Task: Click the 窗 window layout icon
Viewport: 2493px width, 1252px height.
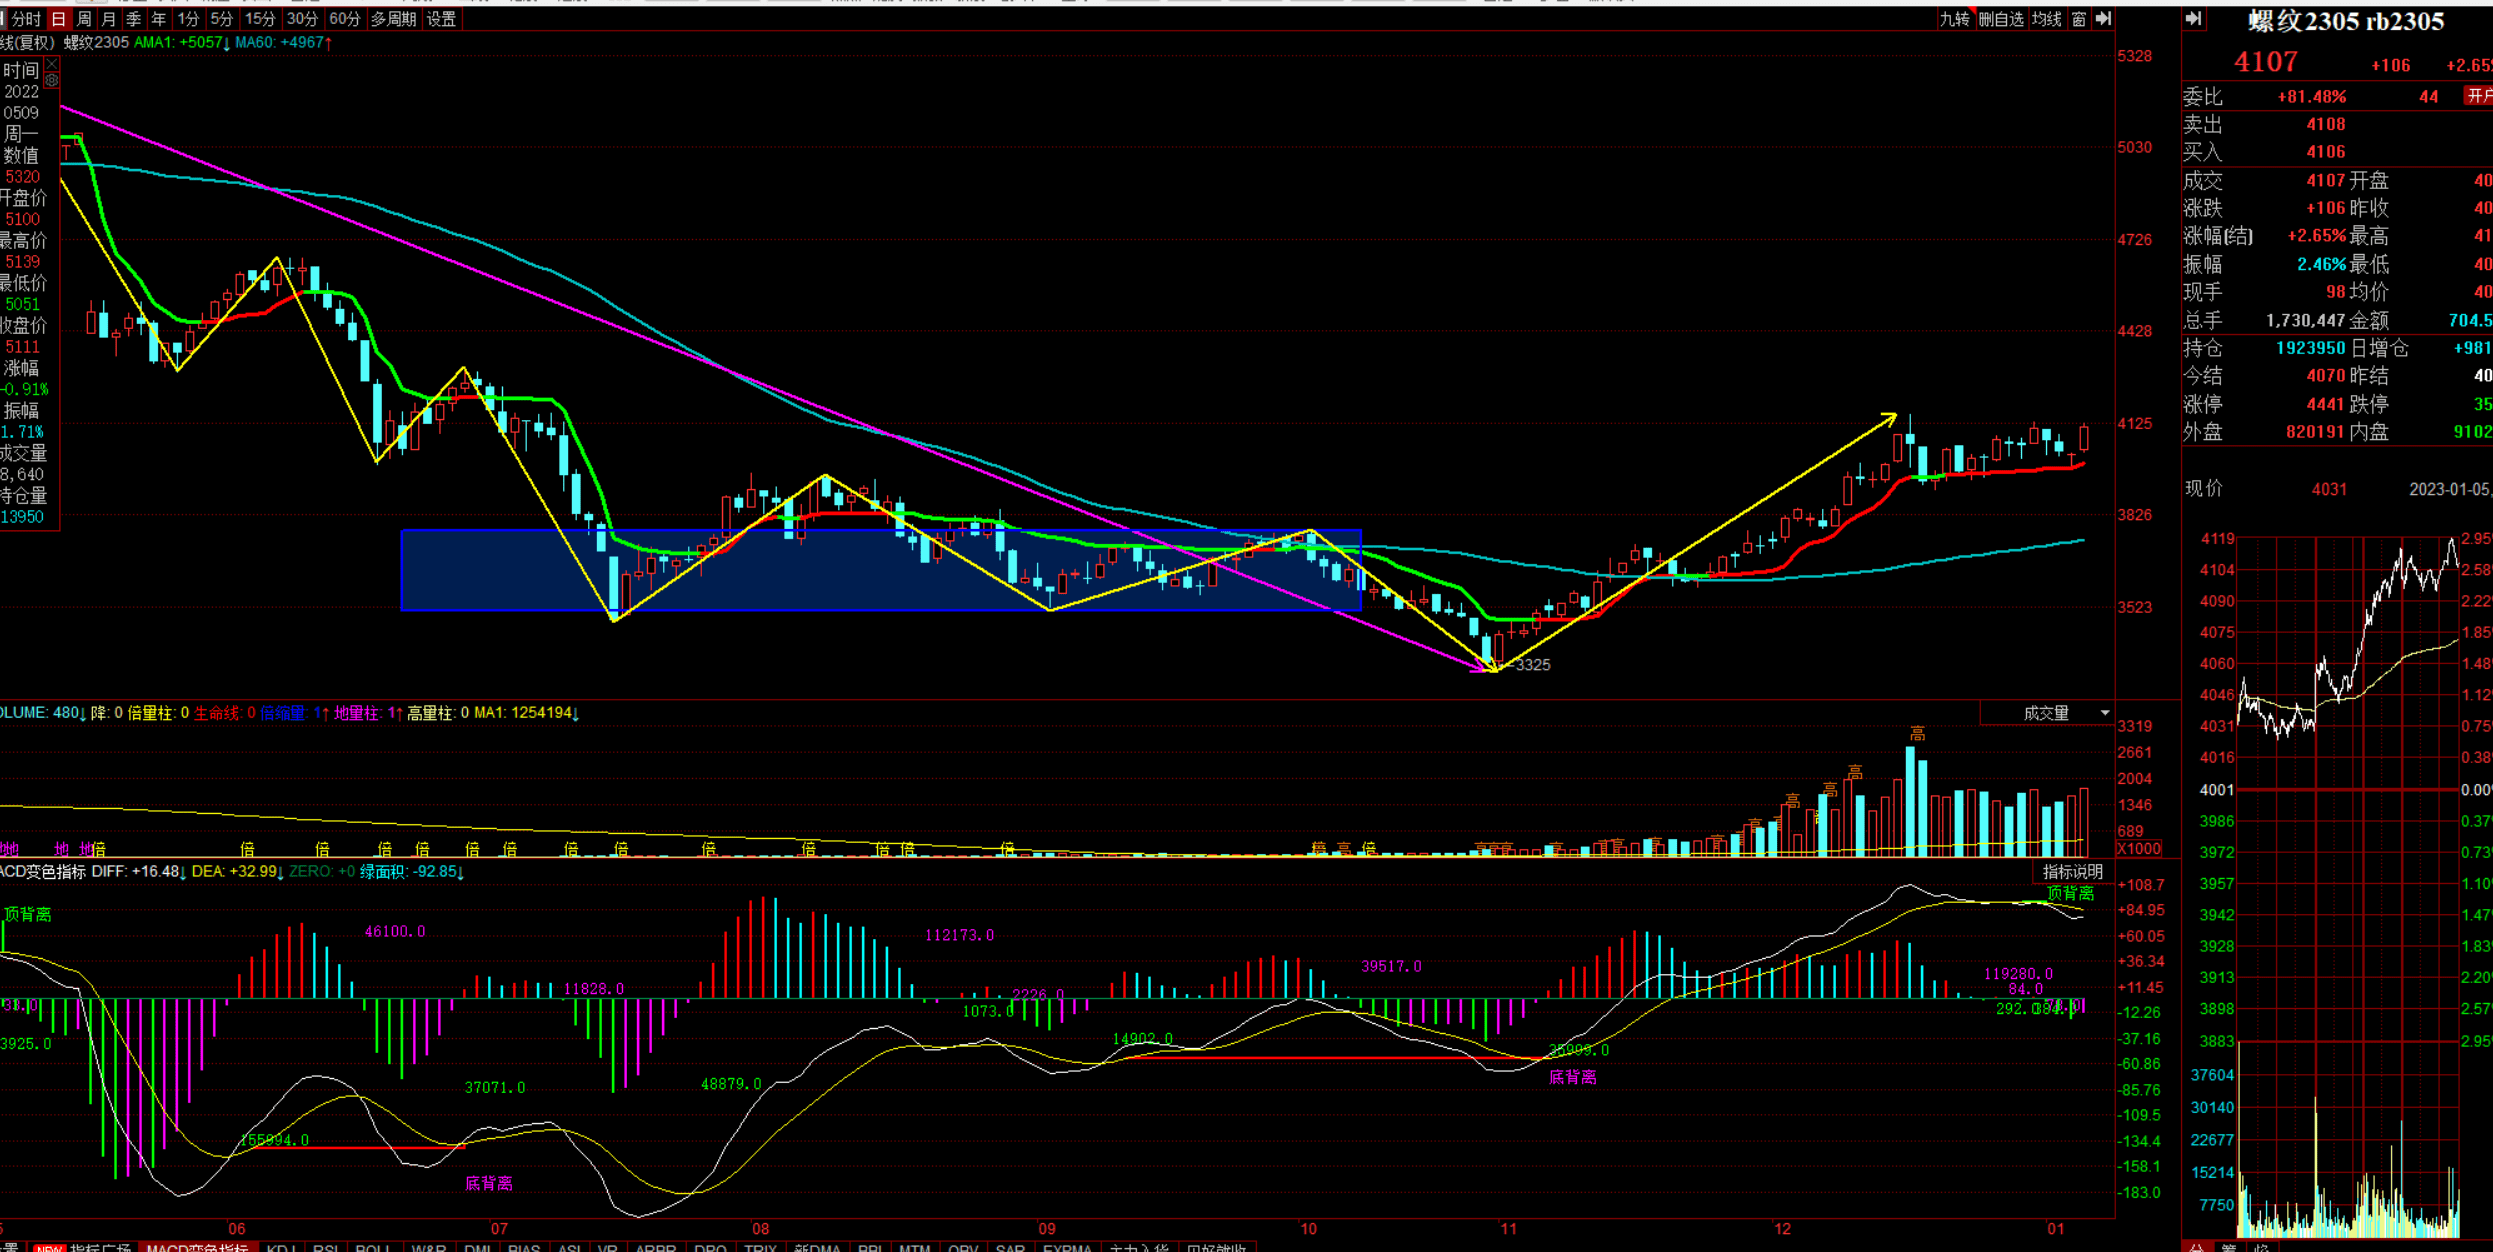Action: point(2079,19)
